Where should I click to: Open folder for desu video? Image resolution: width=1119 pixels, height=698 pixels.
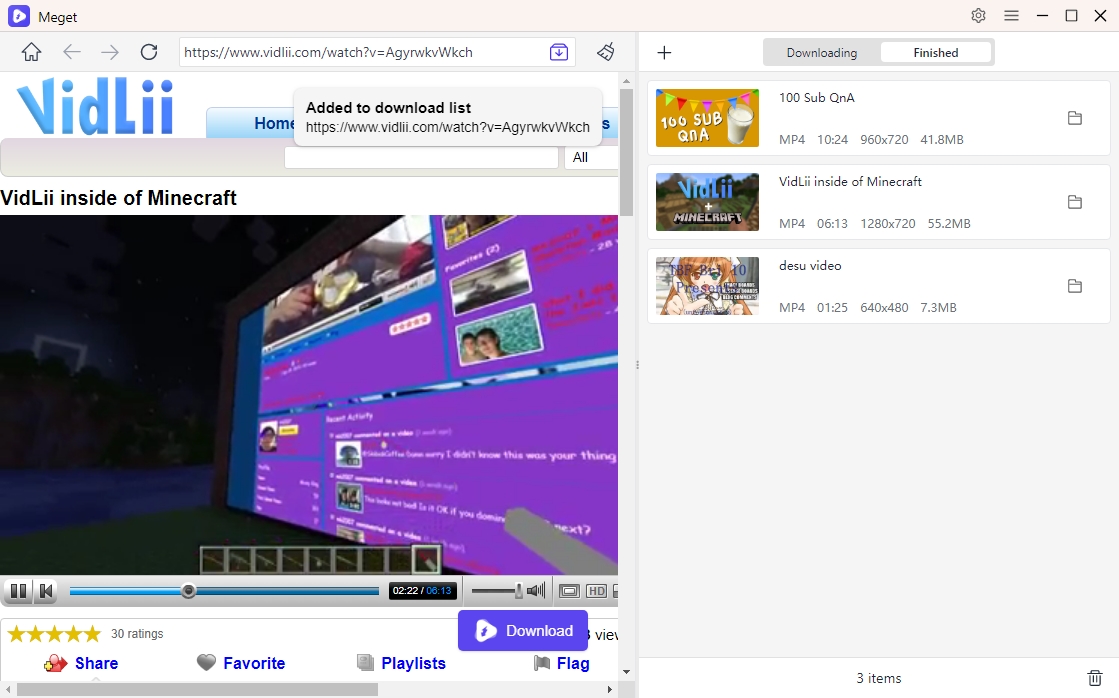pyautogui.click(x=1075, y=286)
